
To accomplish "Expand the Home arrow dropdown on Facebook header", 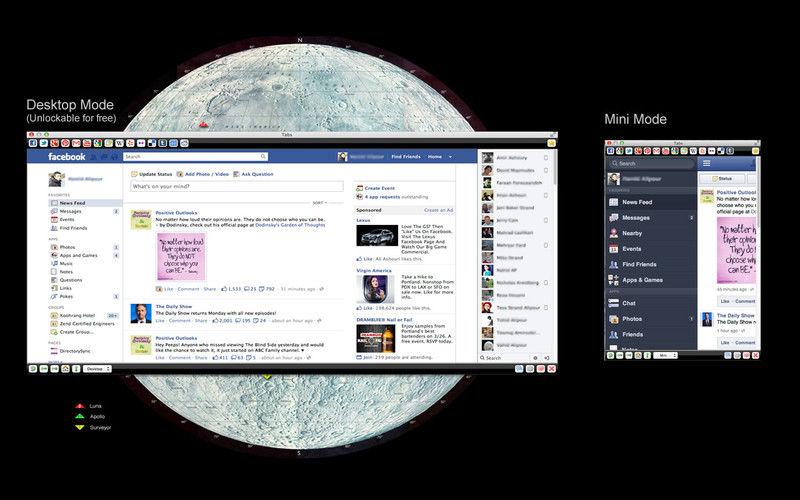I will click(450, 157).
